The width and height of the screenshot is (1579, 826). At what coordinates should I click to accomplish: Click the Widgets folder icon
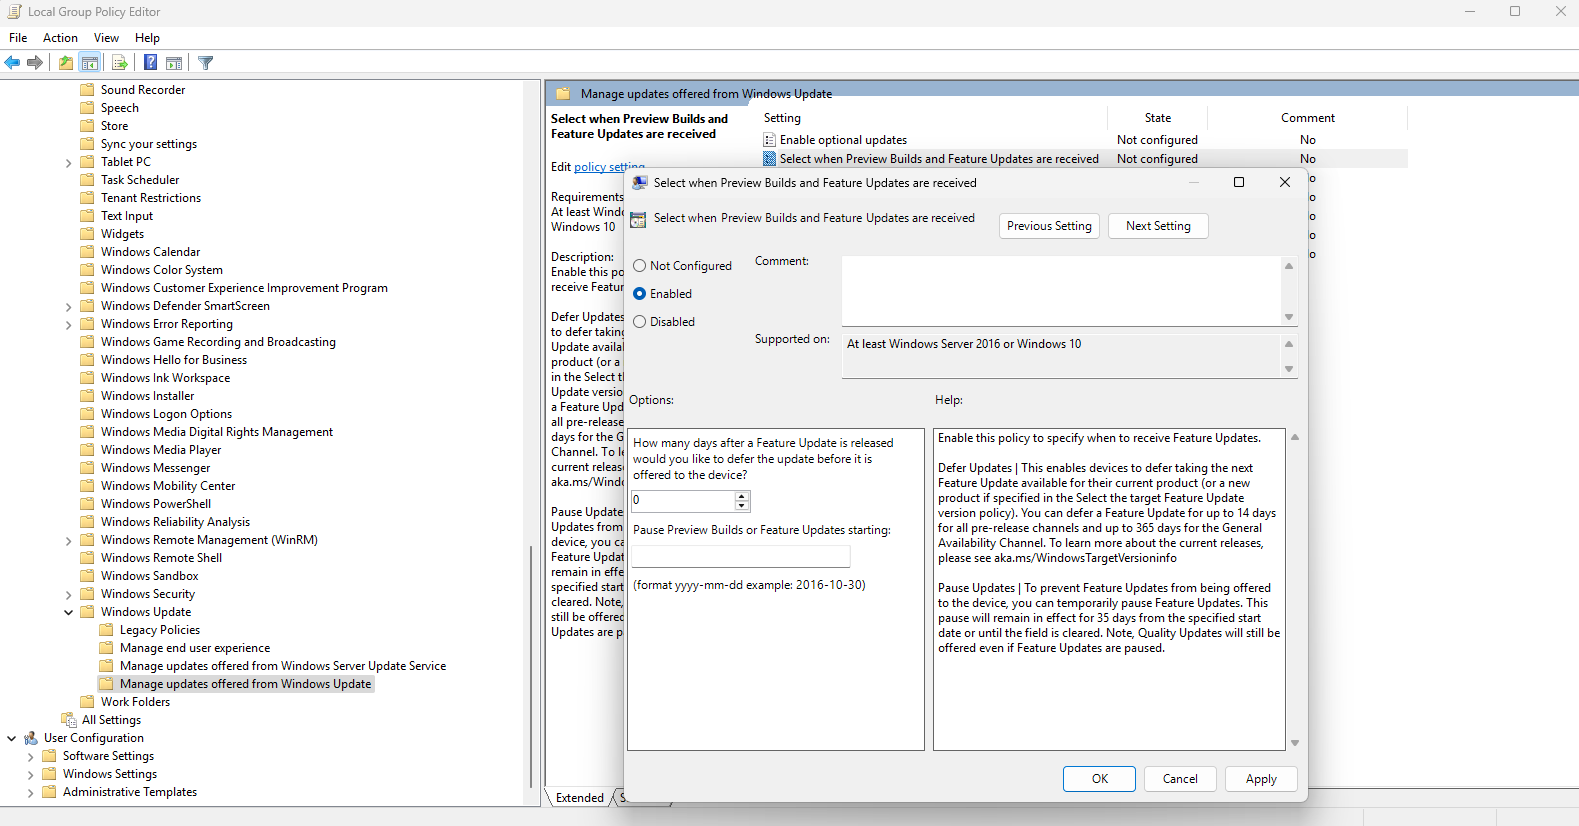(x=88, y=234)
